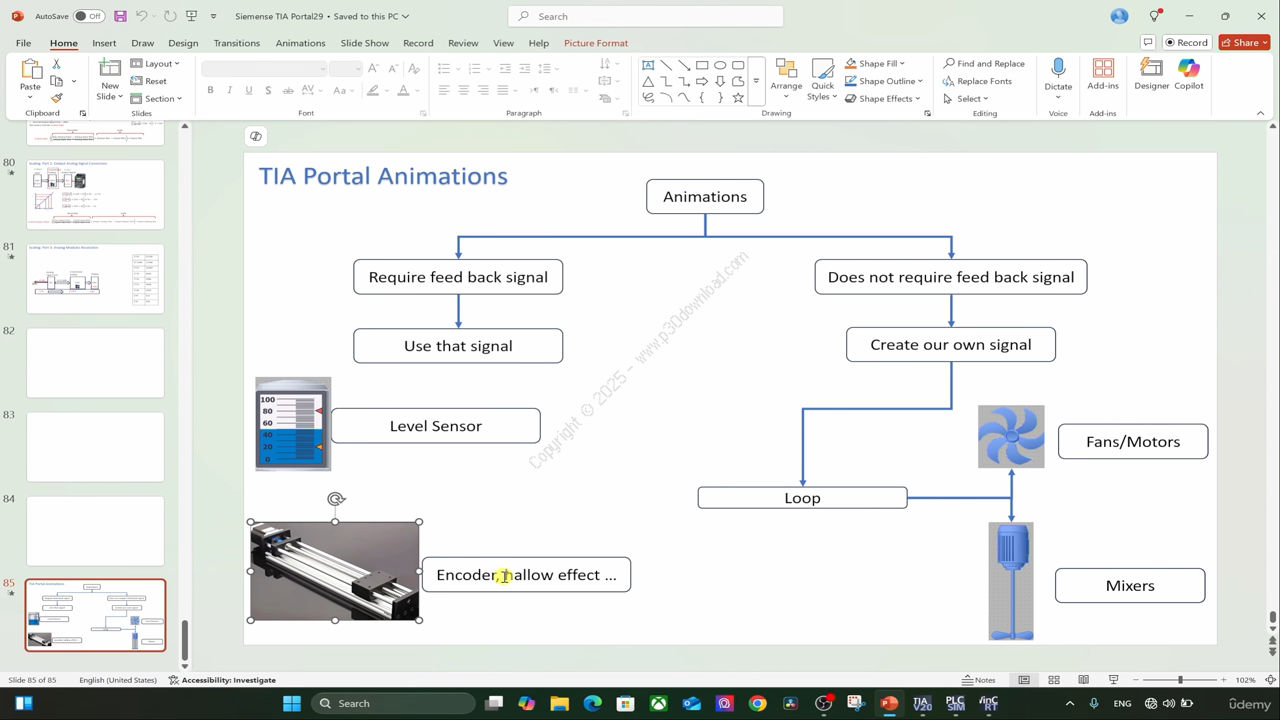Toggle AutoSave switch
1280x720 pixels.
[88, 16]
